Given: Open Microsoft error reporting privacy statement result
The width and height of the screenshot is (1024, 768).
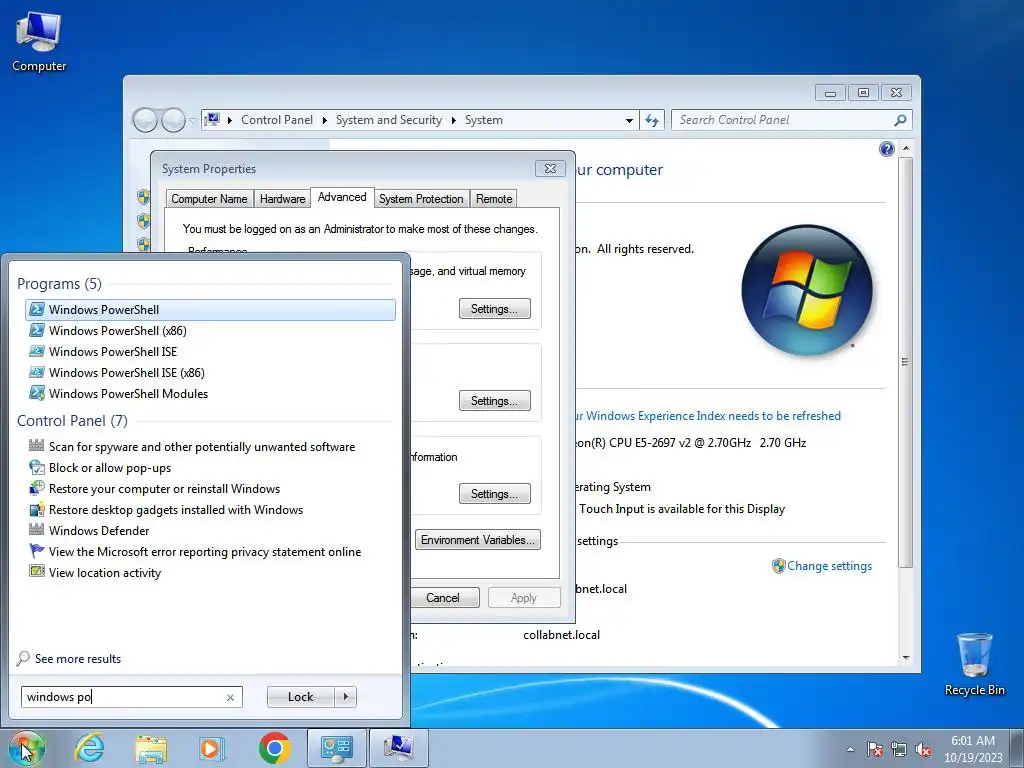Looking at the screenshot, I should tap(210, 551).
